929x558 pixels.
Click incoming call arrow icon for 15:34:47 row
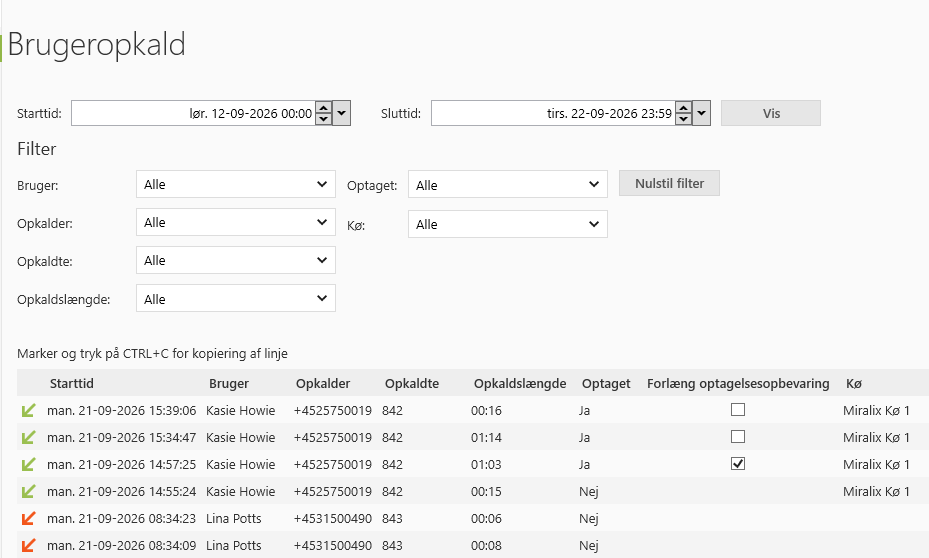(28, 438)
